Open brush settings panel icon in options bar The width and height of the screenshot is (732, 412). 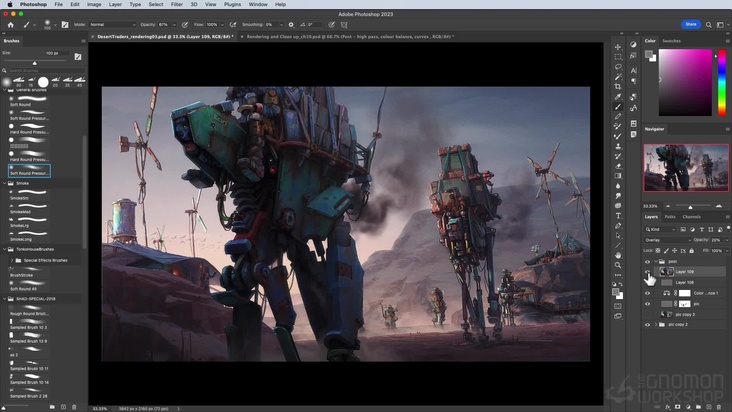[65, 25]
